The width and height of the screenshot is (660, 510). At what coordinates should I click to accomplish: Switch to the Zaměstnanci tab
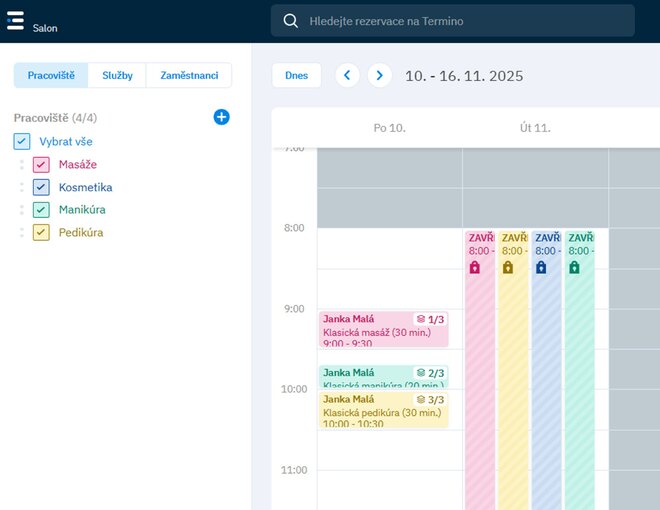(x=189, y=75)
